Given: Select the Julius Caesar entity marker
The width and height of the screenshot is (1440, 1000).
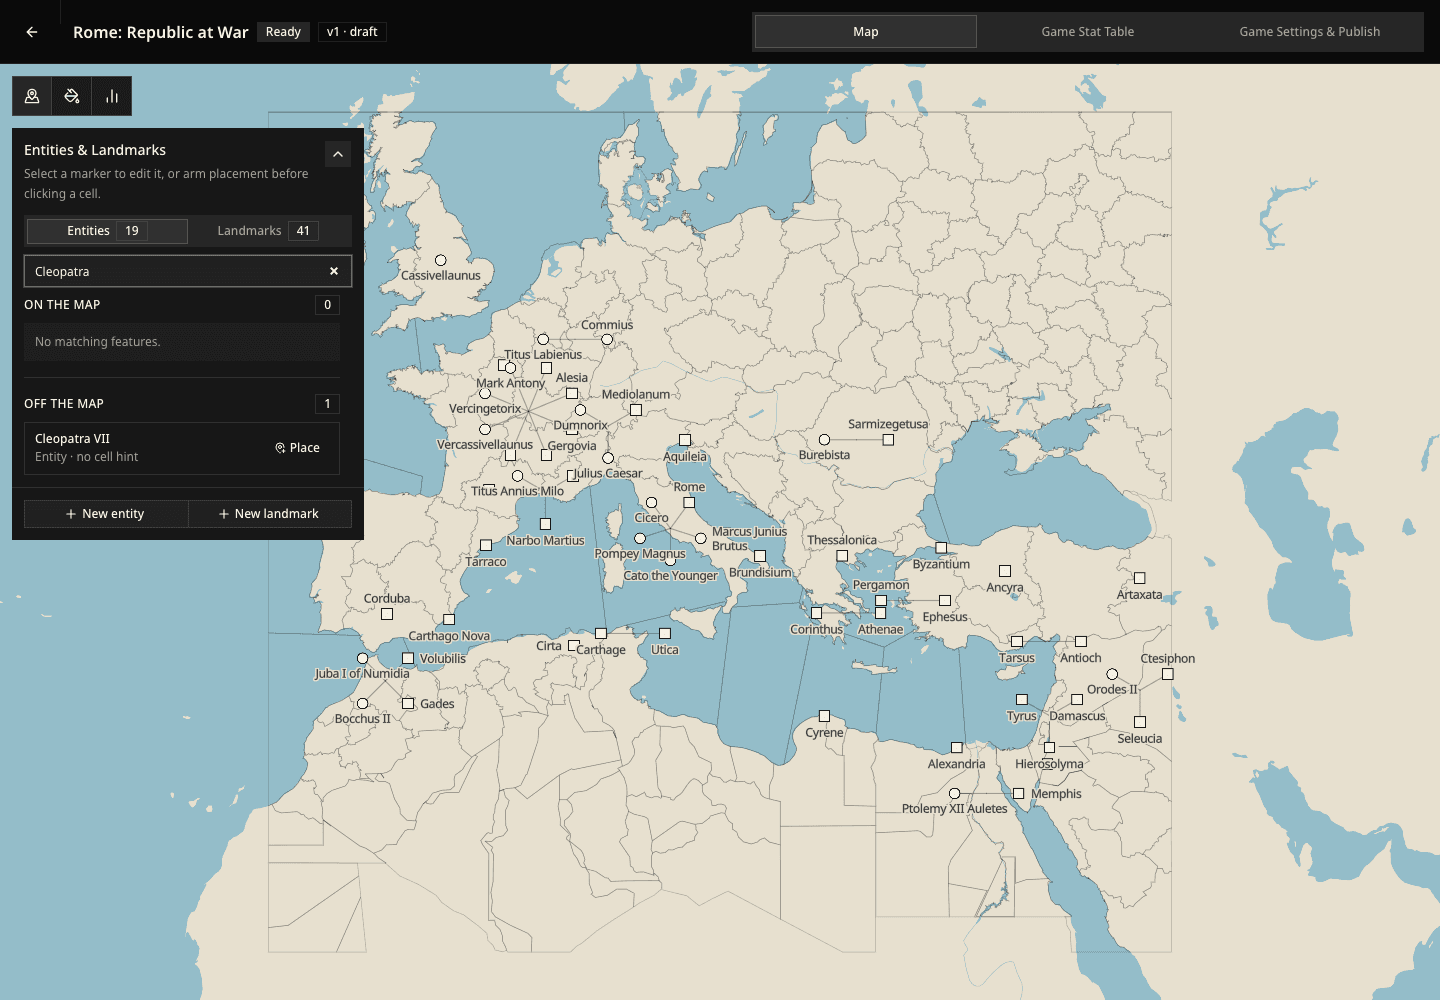Looking at the screenshot, I should (608, 458).
